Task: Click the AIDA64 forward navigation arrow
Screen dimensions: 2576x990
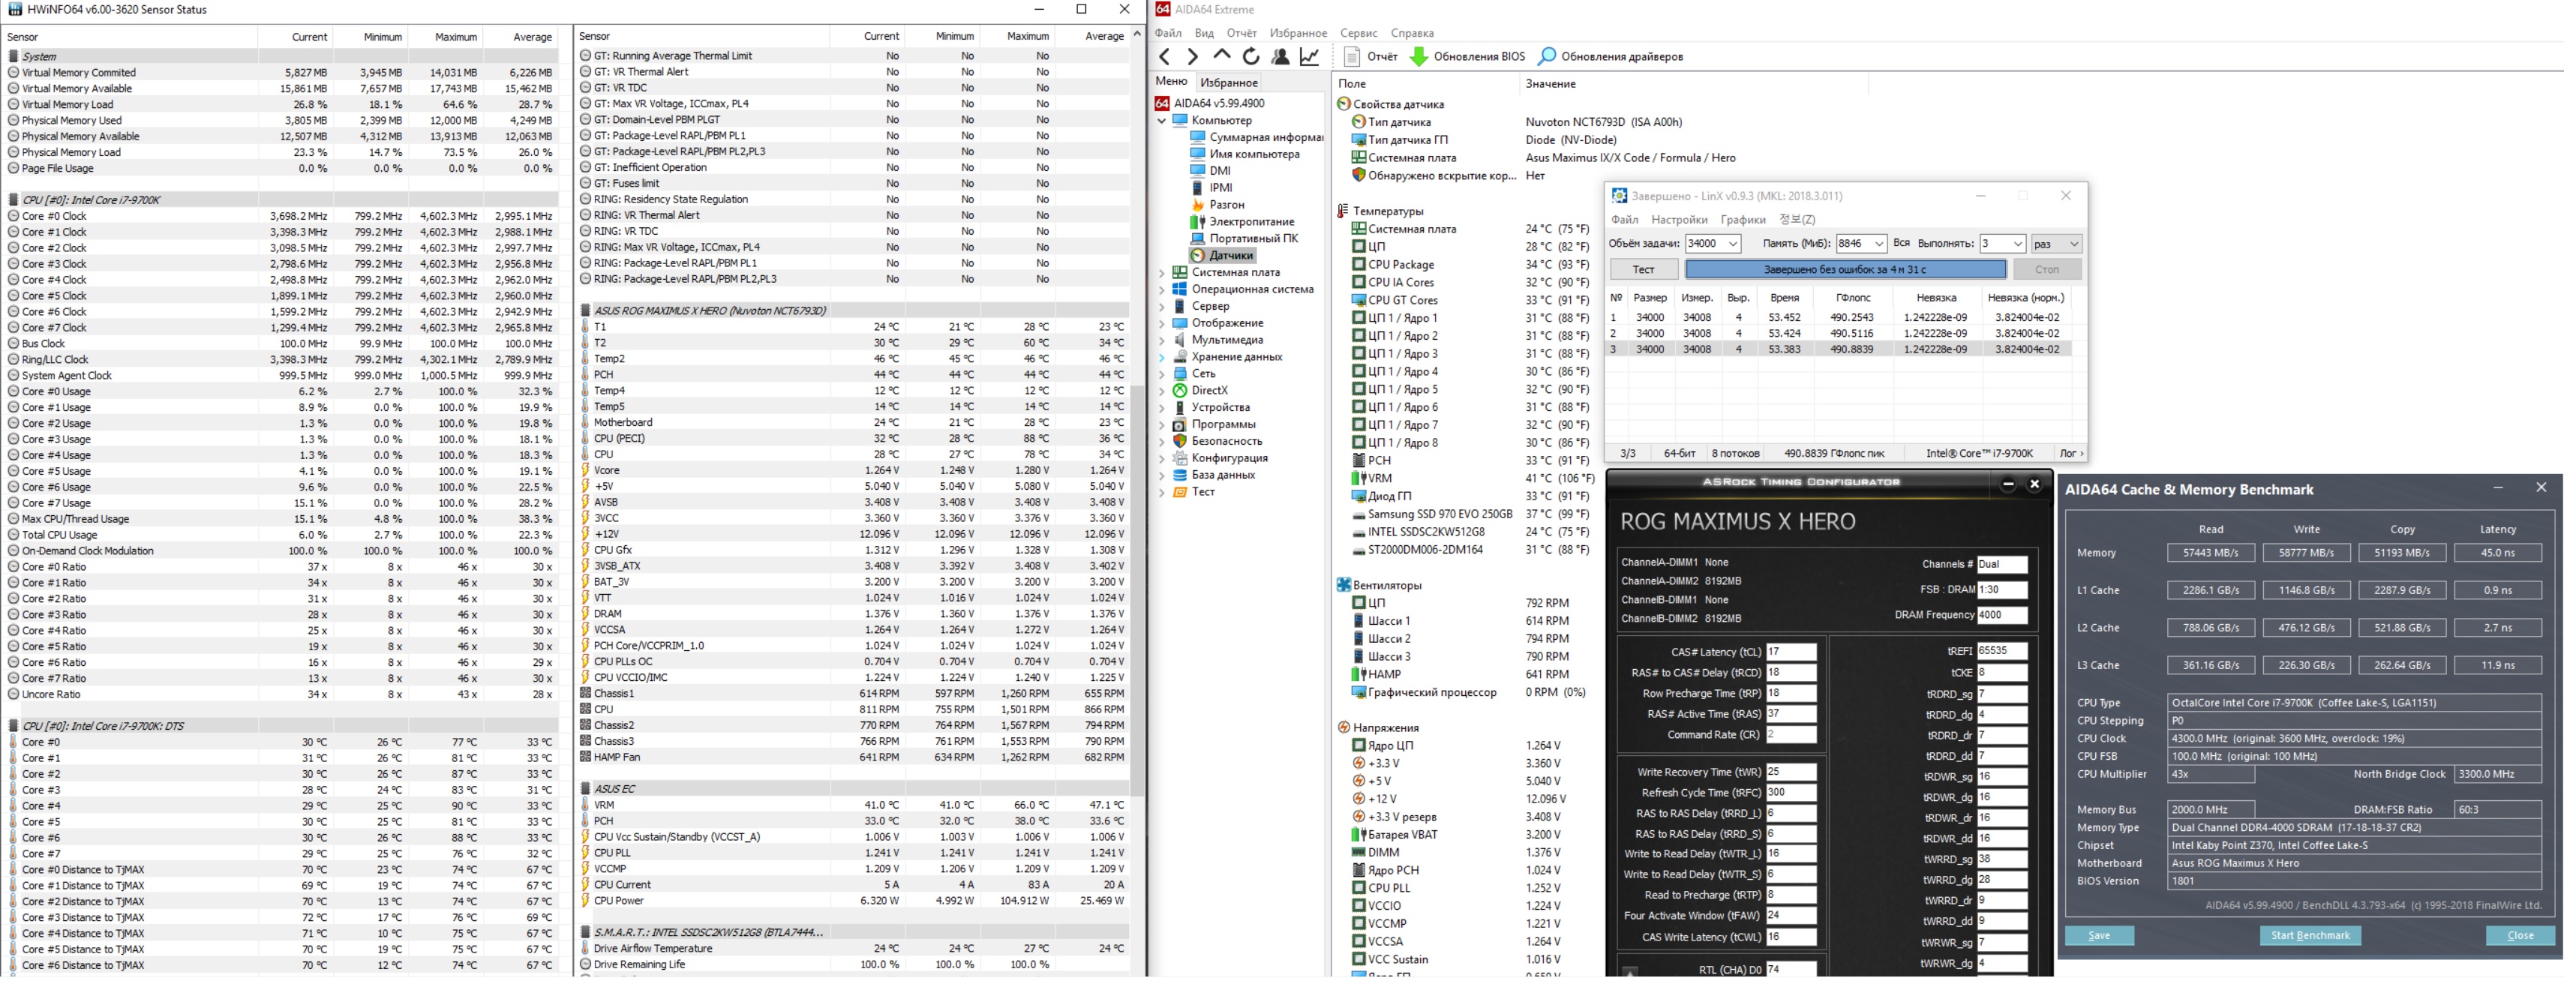Action: [1192, 57]
